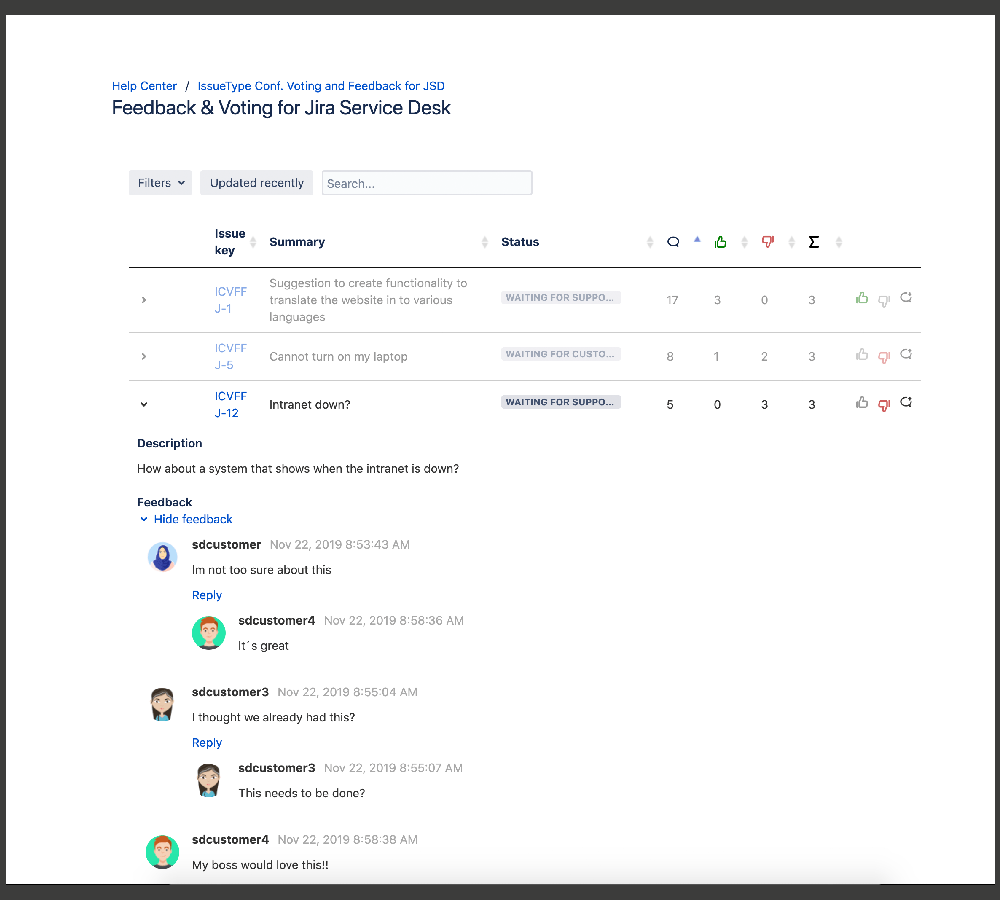Expand the ICVFFJ-5 issue row
Viewport: 1000px width, 900px height.
pyautogui.click(x=143, y=357)
